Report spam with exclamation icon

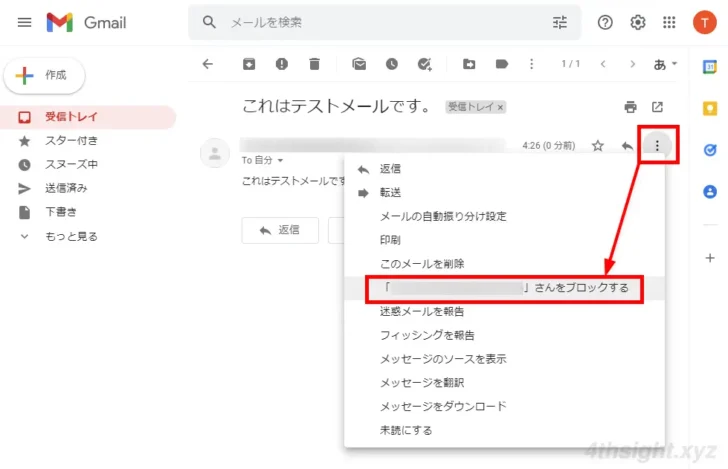coord(281,64)
